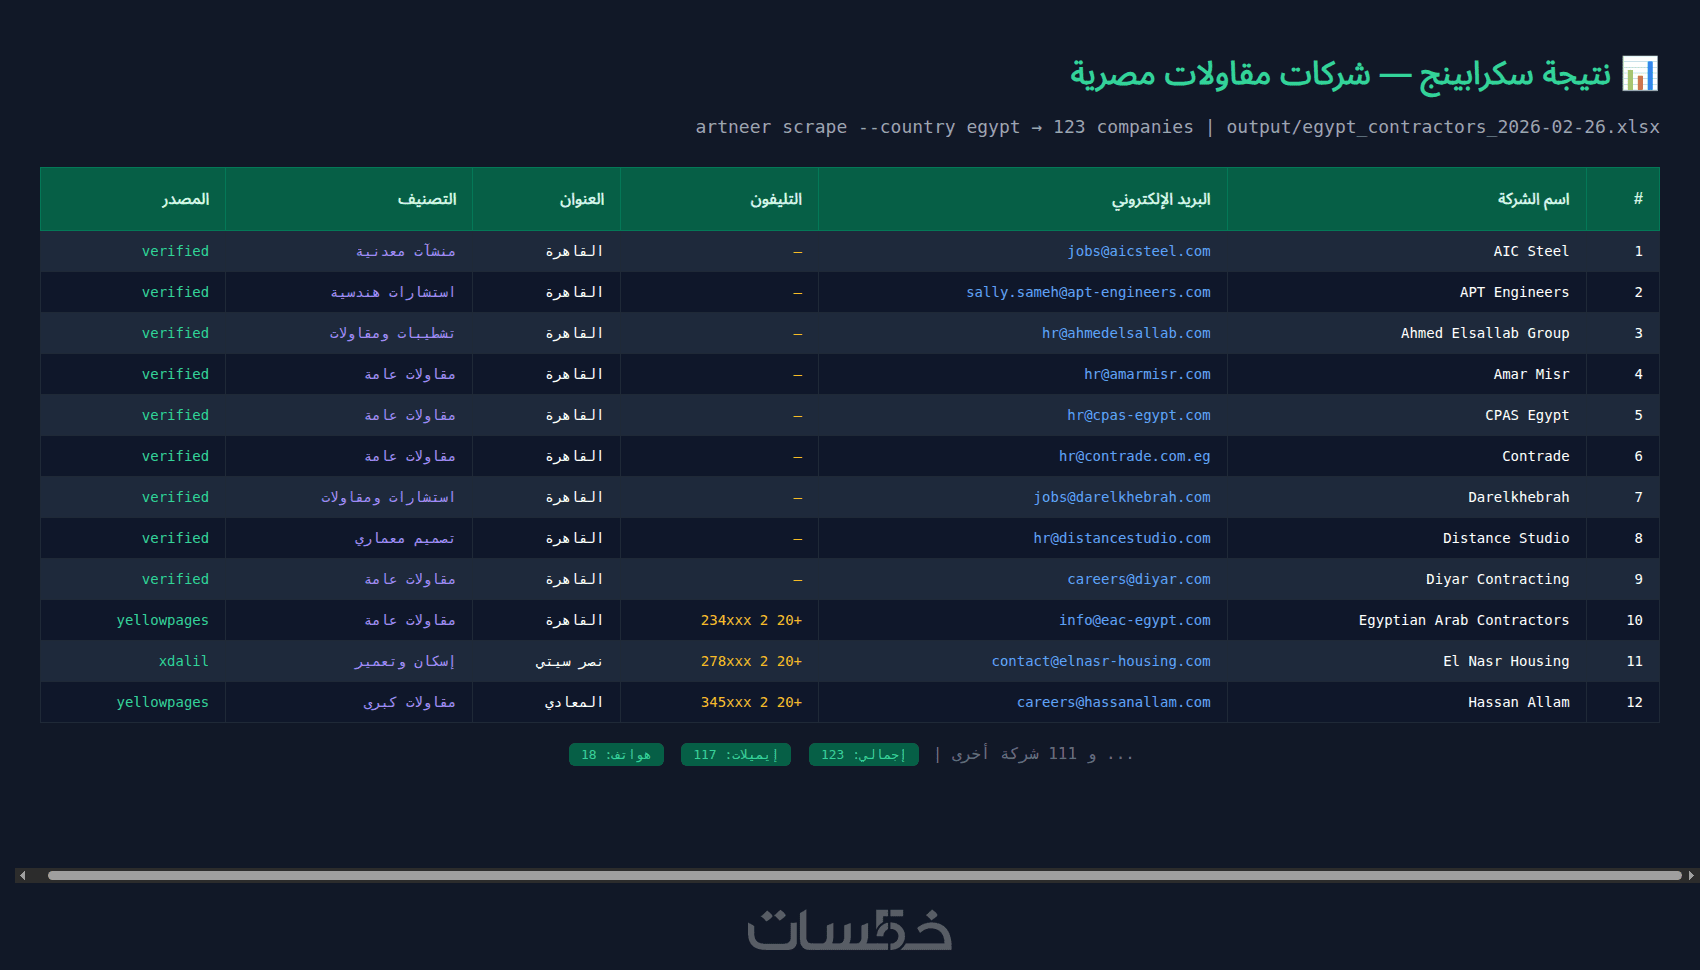Click the horizontal scrollbar thumb

865,875
